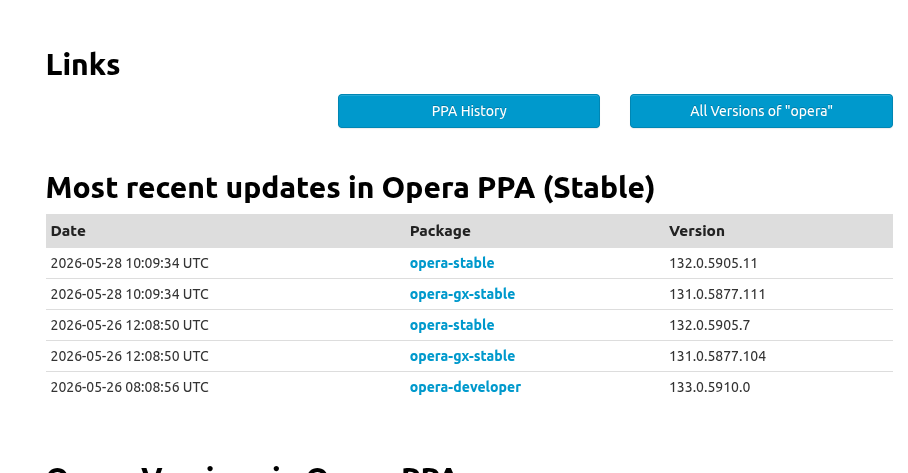This screenshot has width=908, height=473.
Task: Select version text 132.0.5905.7
Action: [709, 325]
